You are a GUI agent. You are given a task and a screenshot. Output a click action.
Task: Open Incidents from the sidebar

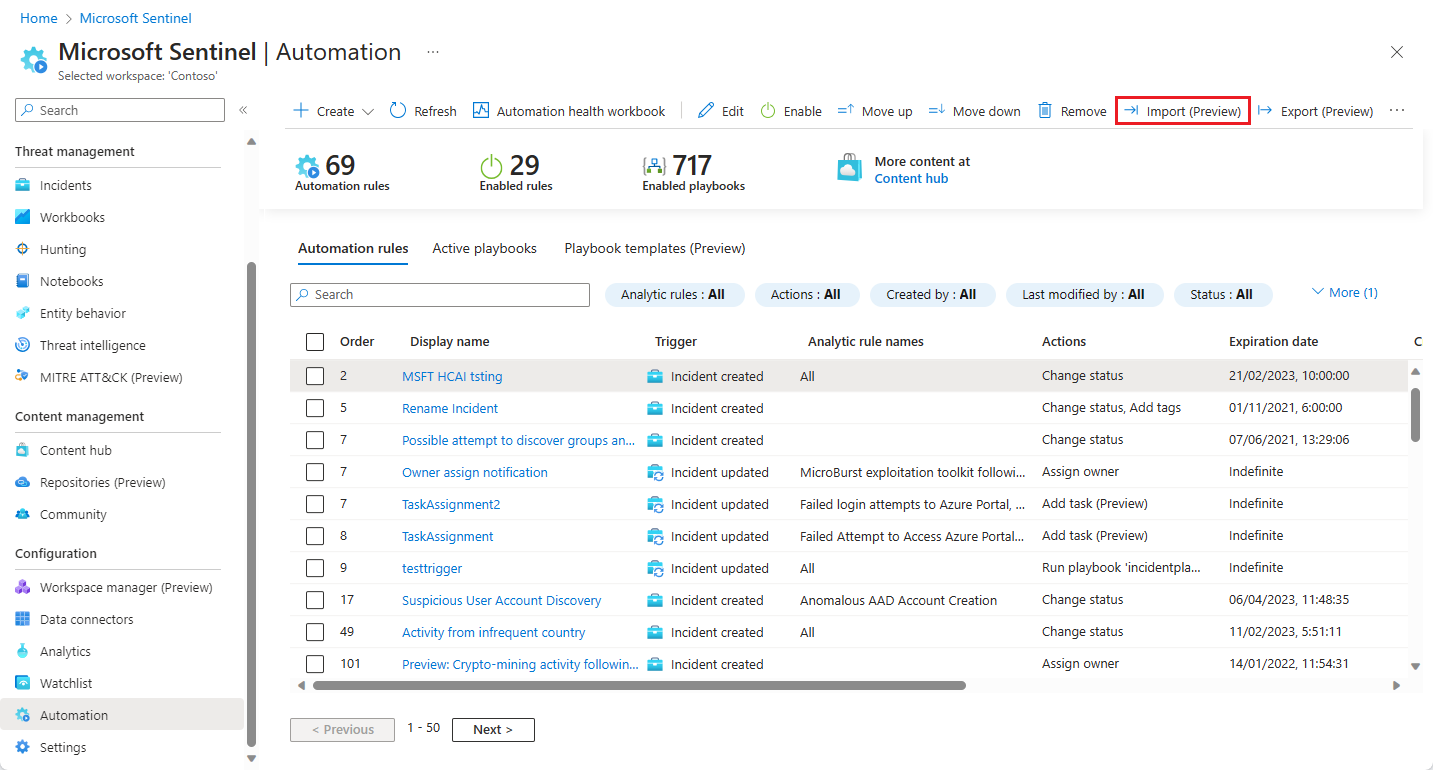(x=65, y=185)
